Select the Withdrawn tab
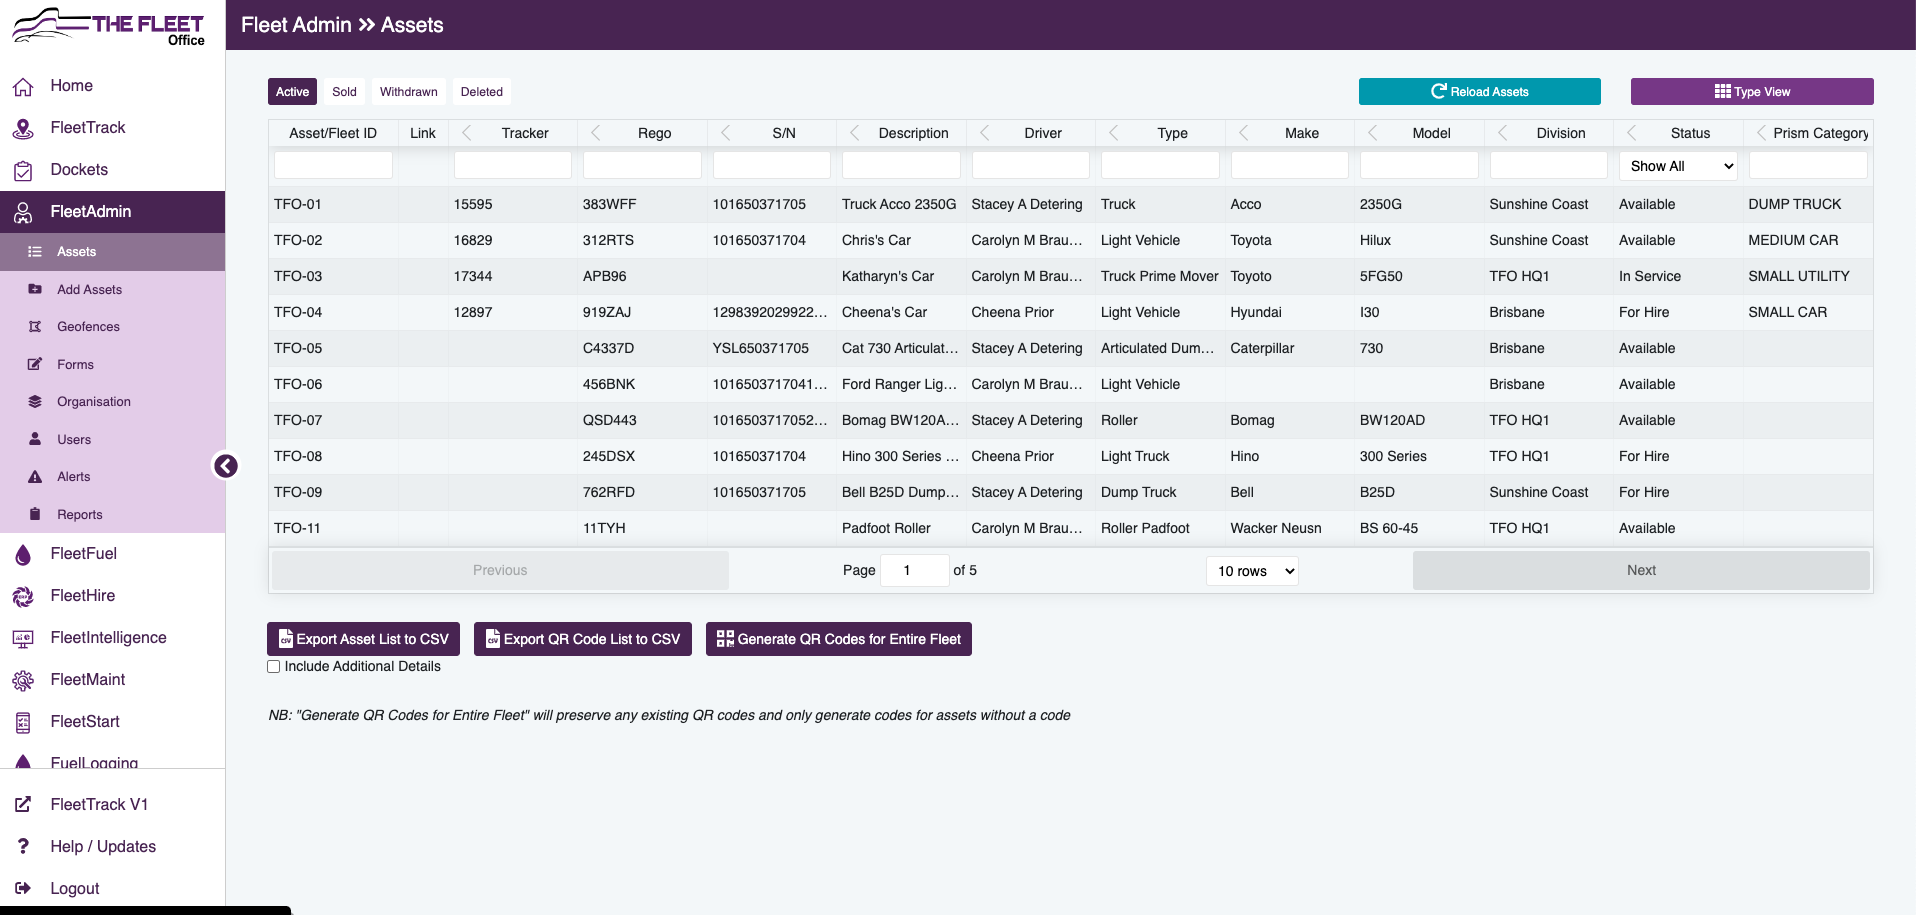Image resolution: width=1916 pixels, height=915 pixels. tap(408, 92)
